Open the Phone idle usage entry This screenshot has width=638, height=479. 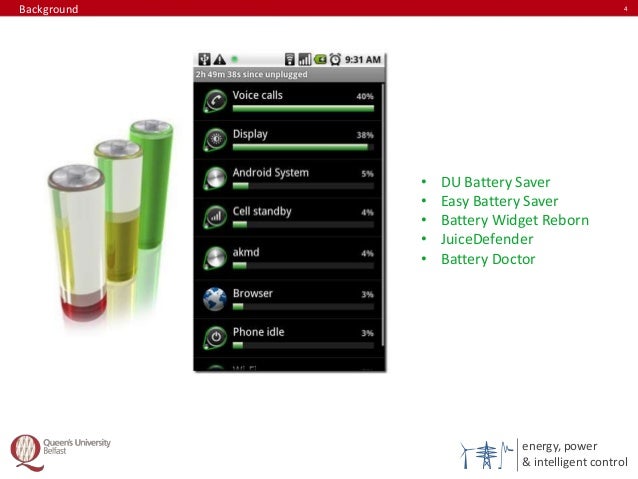coord(288,338)
